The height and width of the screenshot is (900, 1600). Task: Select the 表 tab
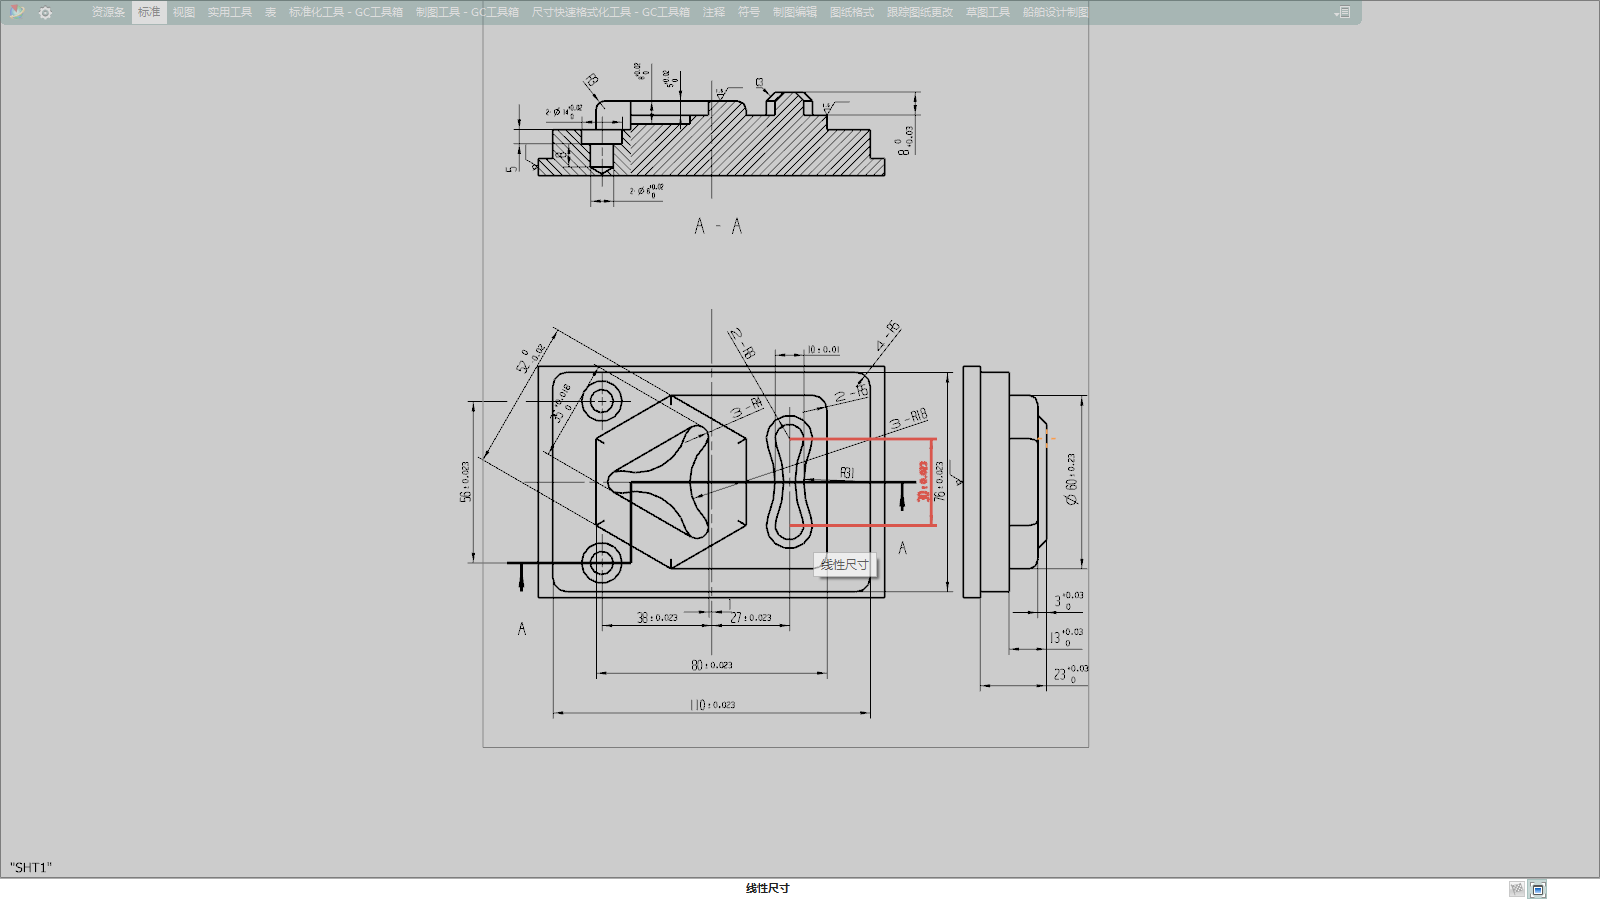(270, 12)
